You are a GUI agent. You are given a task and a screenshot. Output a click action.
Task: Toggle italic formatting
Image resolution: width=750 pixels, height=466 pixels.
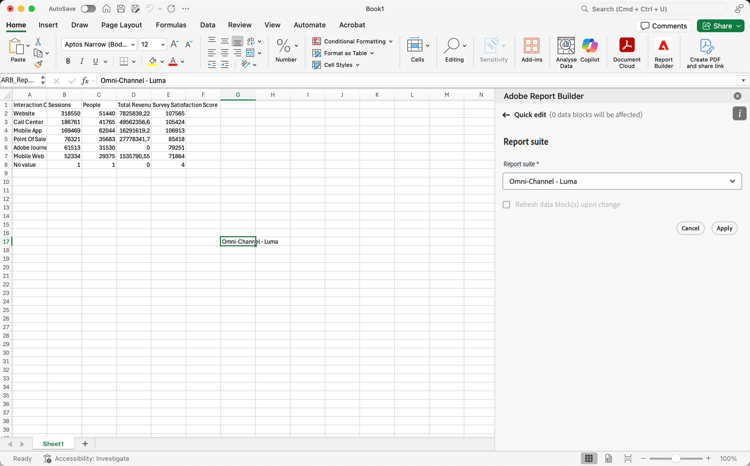coord(82,61)
